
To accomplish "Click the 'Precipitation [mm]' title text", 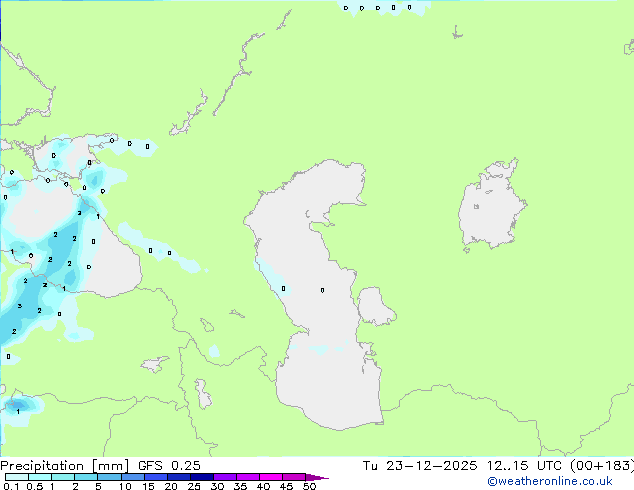I will tap(64, 466).
